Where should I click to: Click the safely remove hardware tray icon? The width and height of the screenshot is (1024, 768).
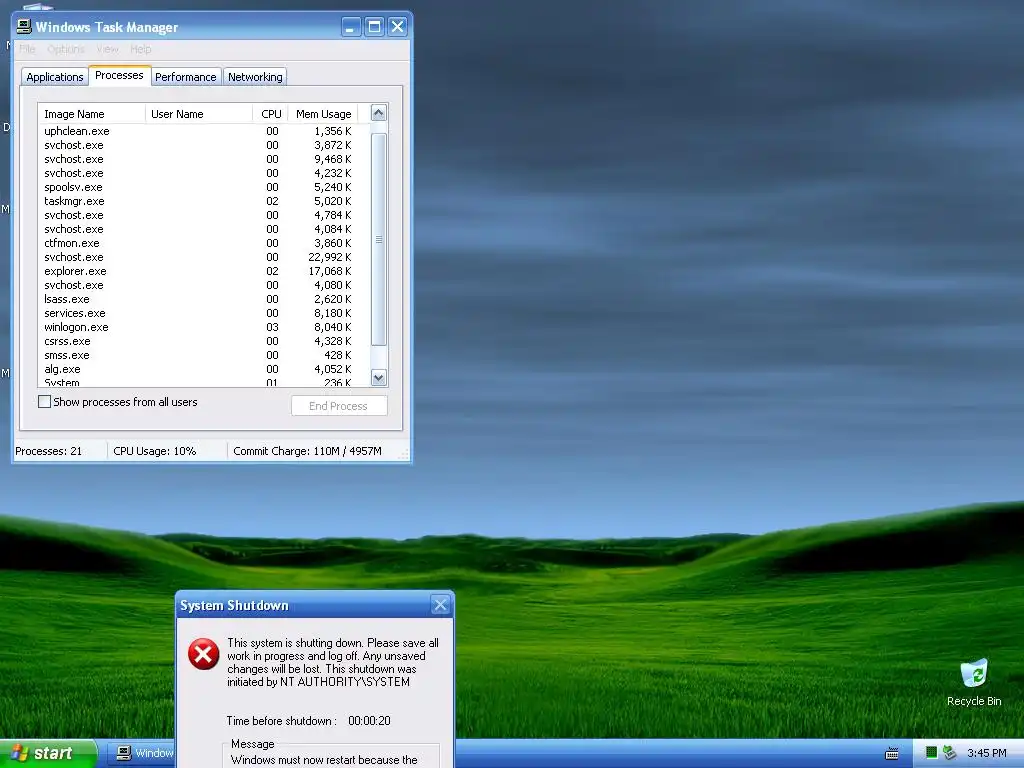pos(950,753)
